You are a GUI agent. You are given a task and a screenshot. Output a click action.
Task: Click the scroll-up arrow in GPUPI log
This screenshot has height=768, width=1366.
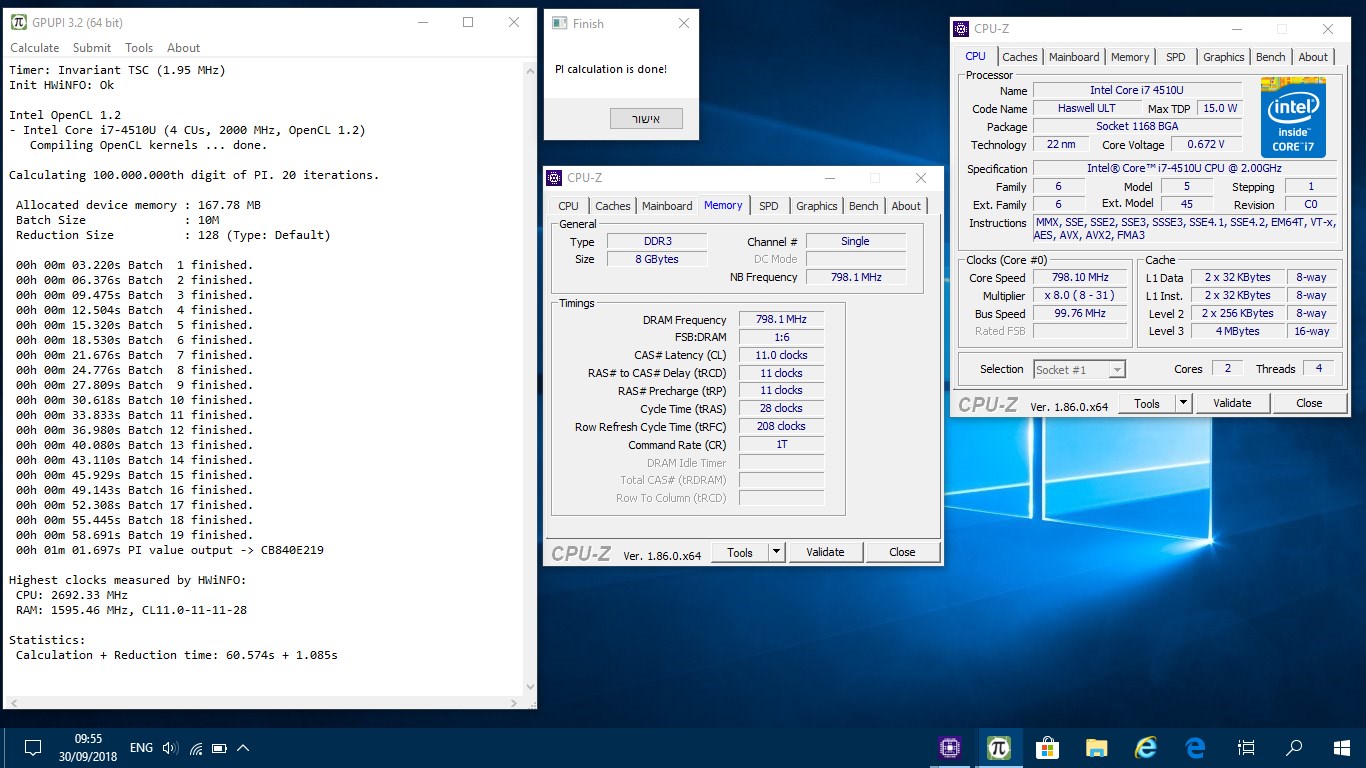coord(530,68)
